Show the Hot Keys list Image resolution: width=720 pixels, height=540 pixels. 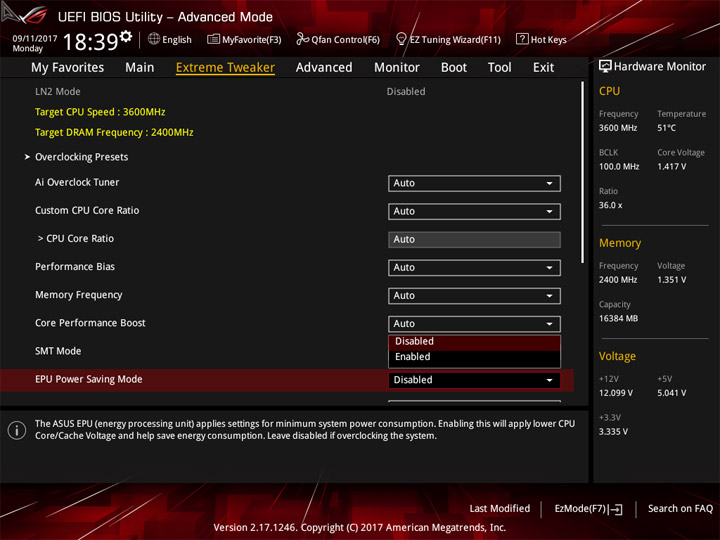[541, 39]
